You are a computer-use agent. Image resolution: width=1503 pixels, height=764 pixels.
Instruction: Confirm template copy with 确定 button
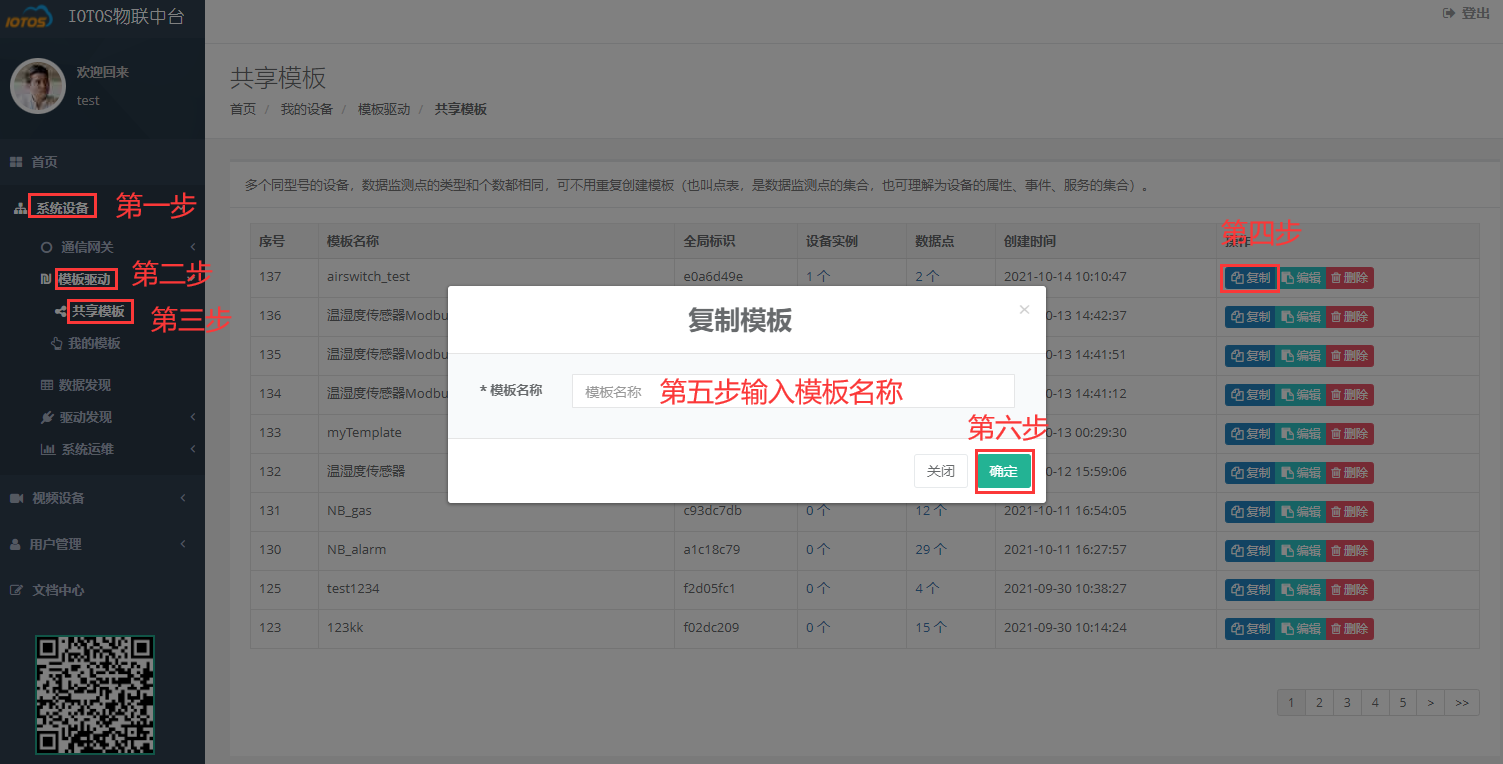tap(1004, 470)
